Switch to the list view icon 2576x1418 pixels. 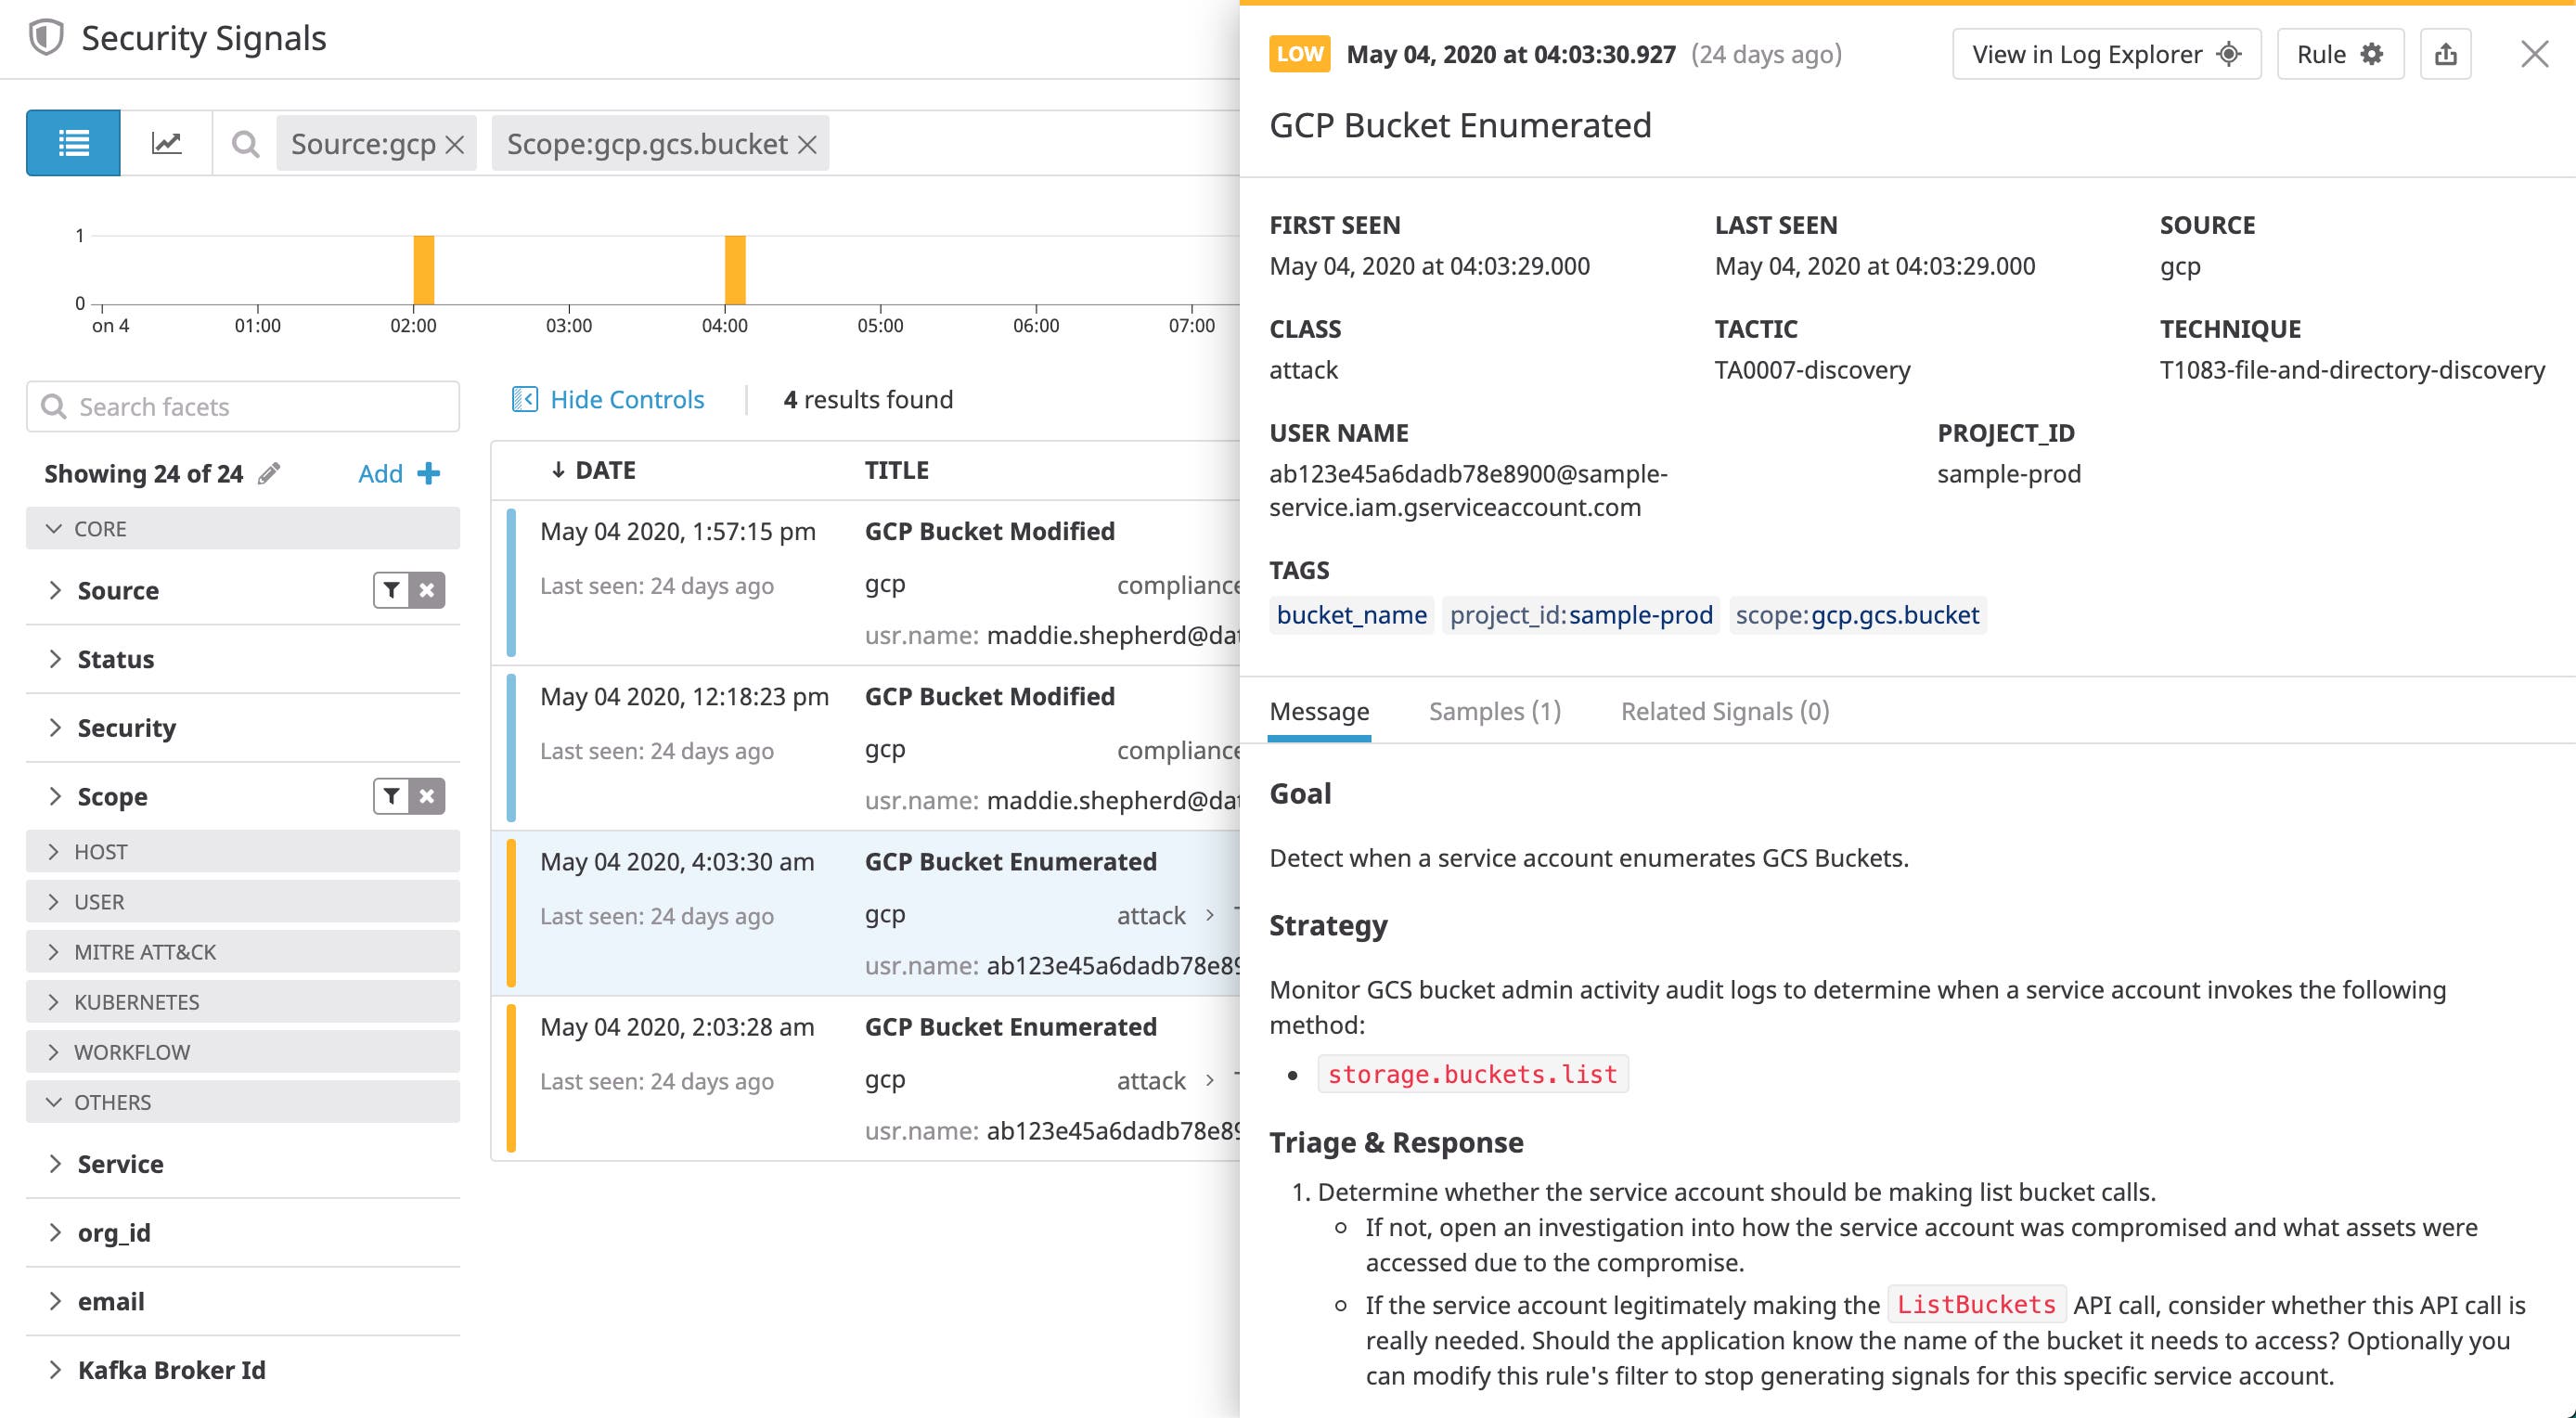[x=72, y=142]
